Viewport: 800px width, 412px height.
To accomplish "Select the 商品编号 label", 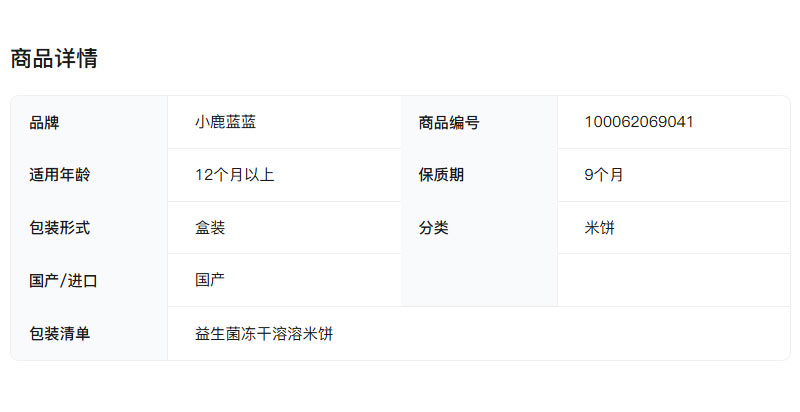I will [449, 123].
